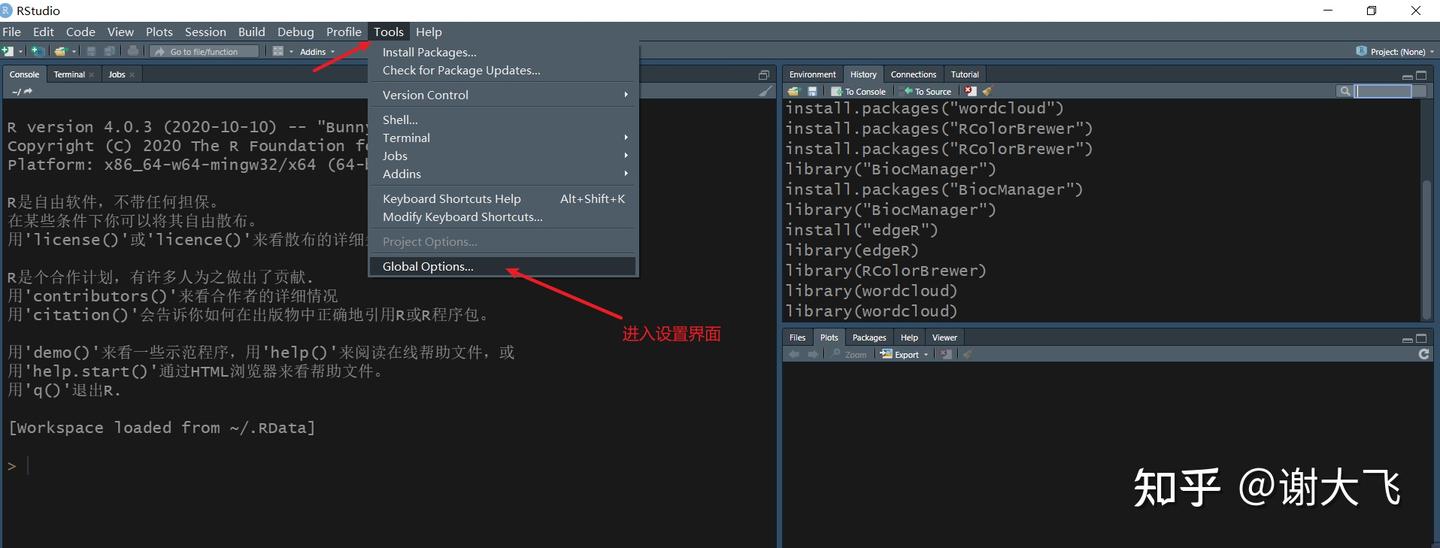The width and height of the screenshot is (1440, 548).
Task: Open the Edit menu
Action: click(43, 32)
